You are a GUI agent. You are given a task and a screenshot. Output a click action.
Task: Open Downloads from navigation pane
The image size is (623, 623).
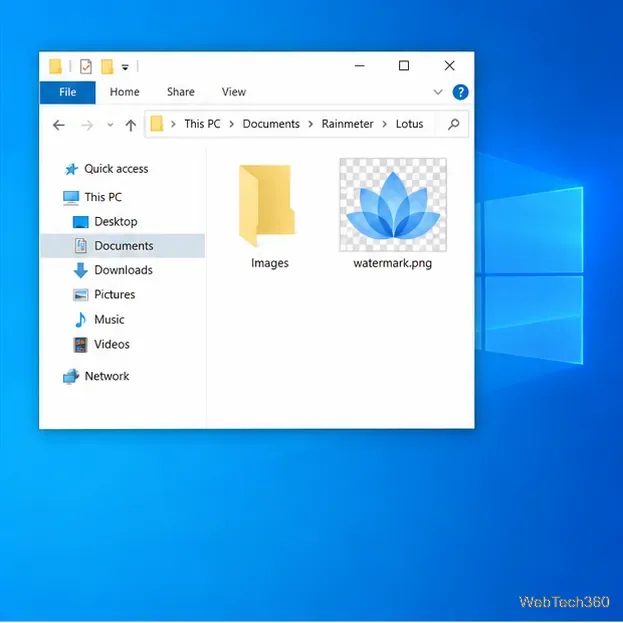coord(123,270)
